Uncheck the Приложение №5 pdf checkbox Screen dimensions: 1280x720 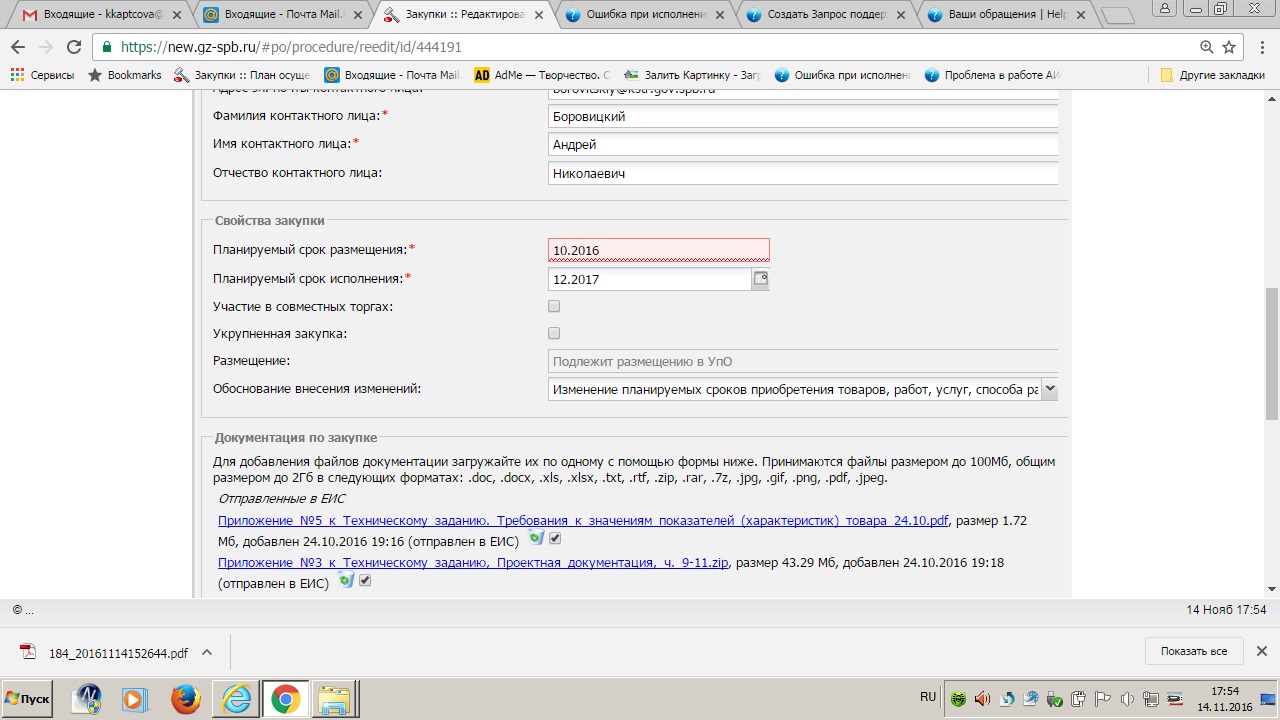tap(556, 539)
